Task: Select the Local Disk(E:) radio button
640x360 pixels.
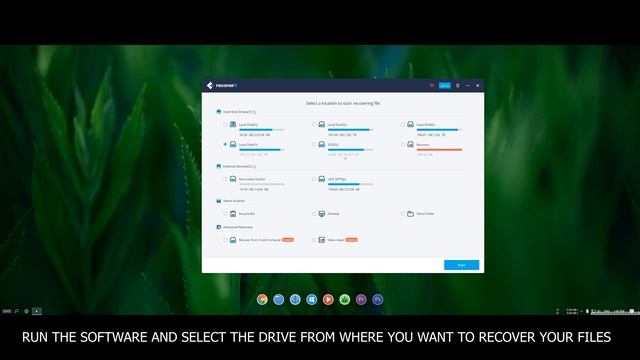Action: click(403, 124)
